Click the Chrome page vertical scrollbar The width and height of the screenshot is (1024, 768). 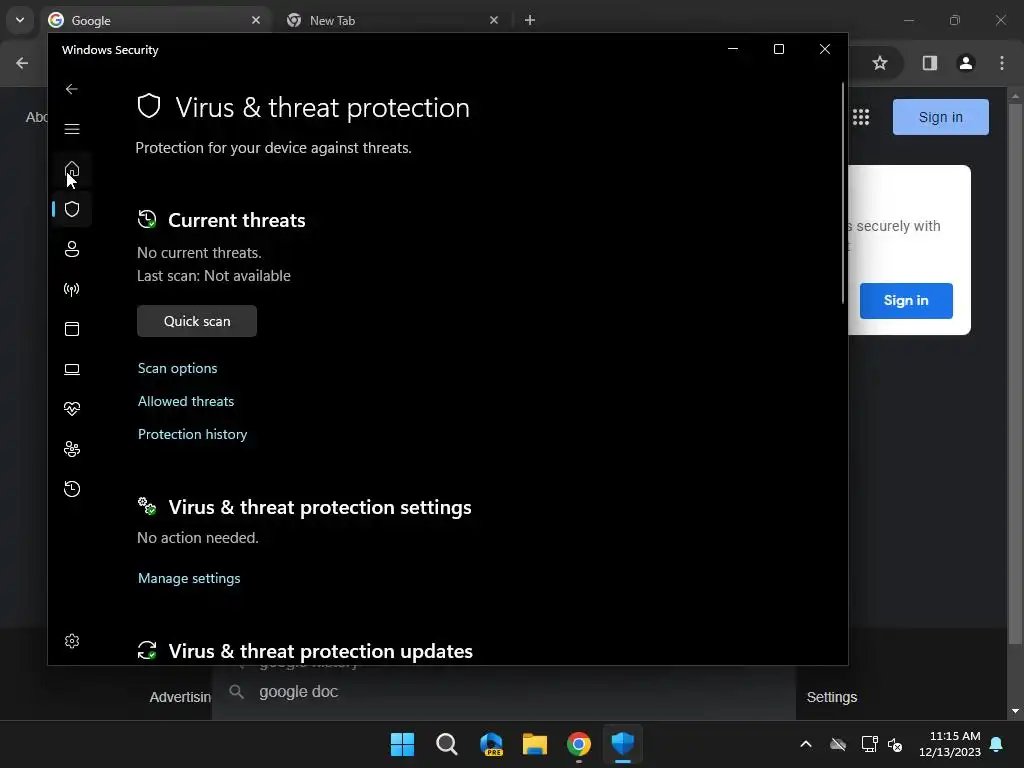(1014, 374)
